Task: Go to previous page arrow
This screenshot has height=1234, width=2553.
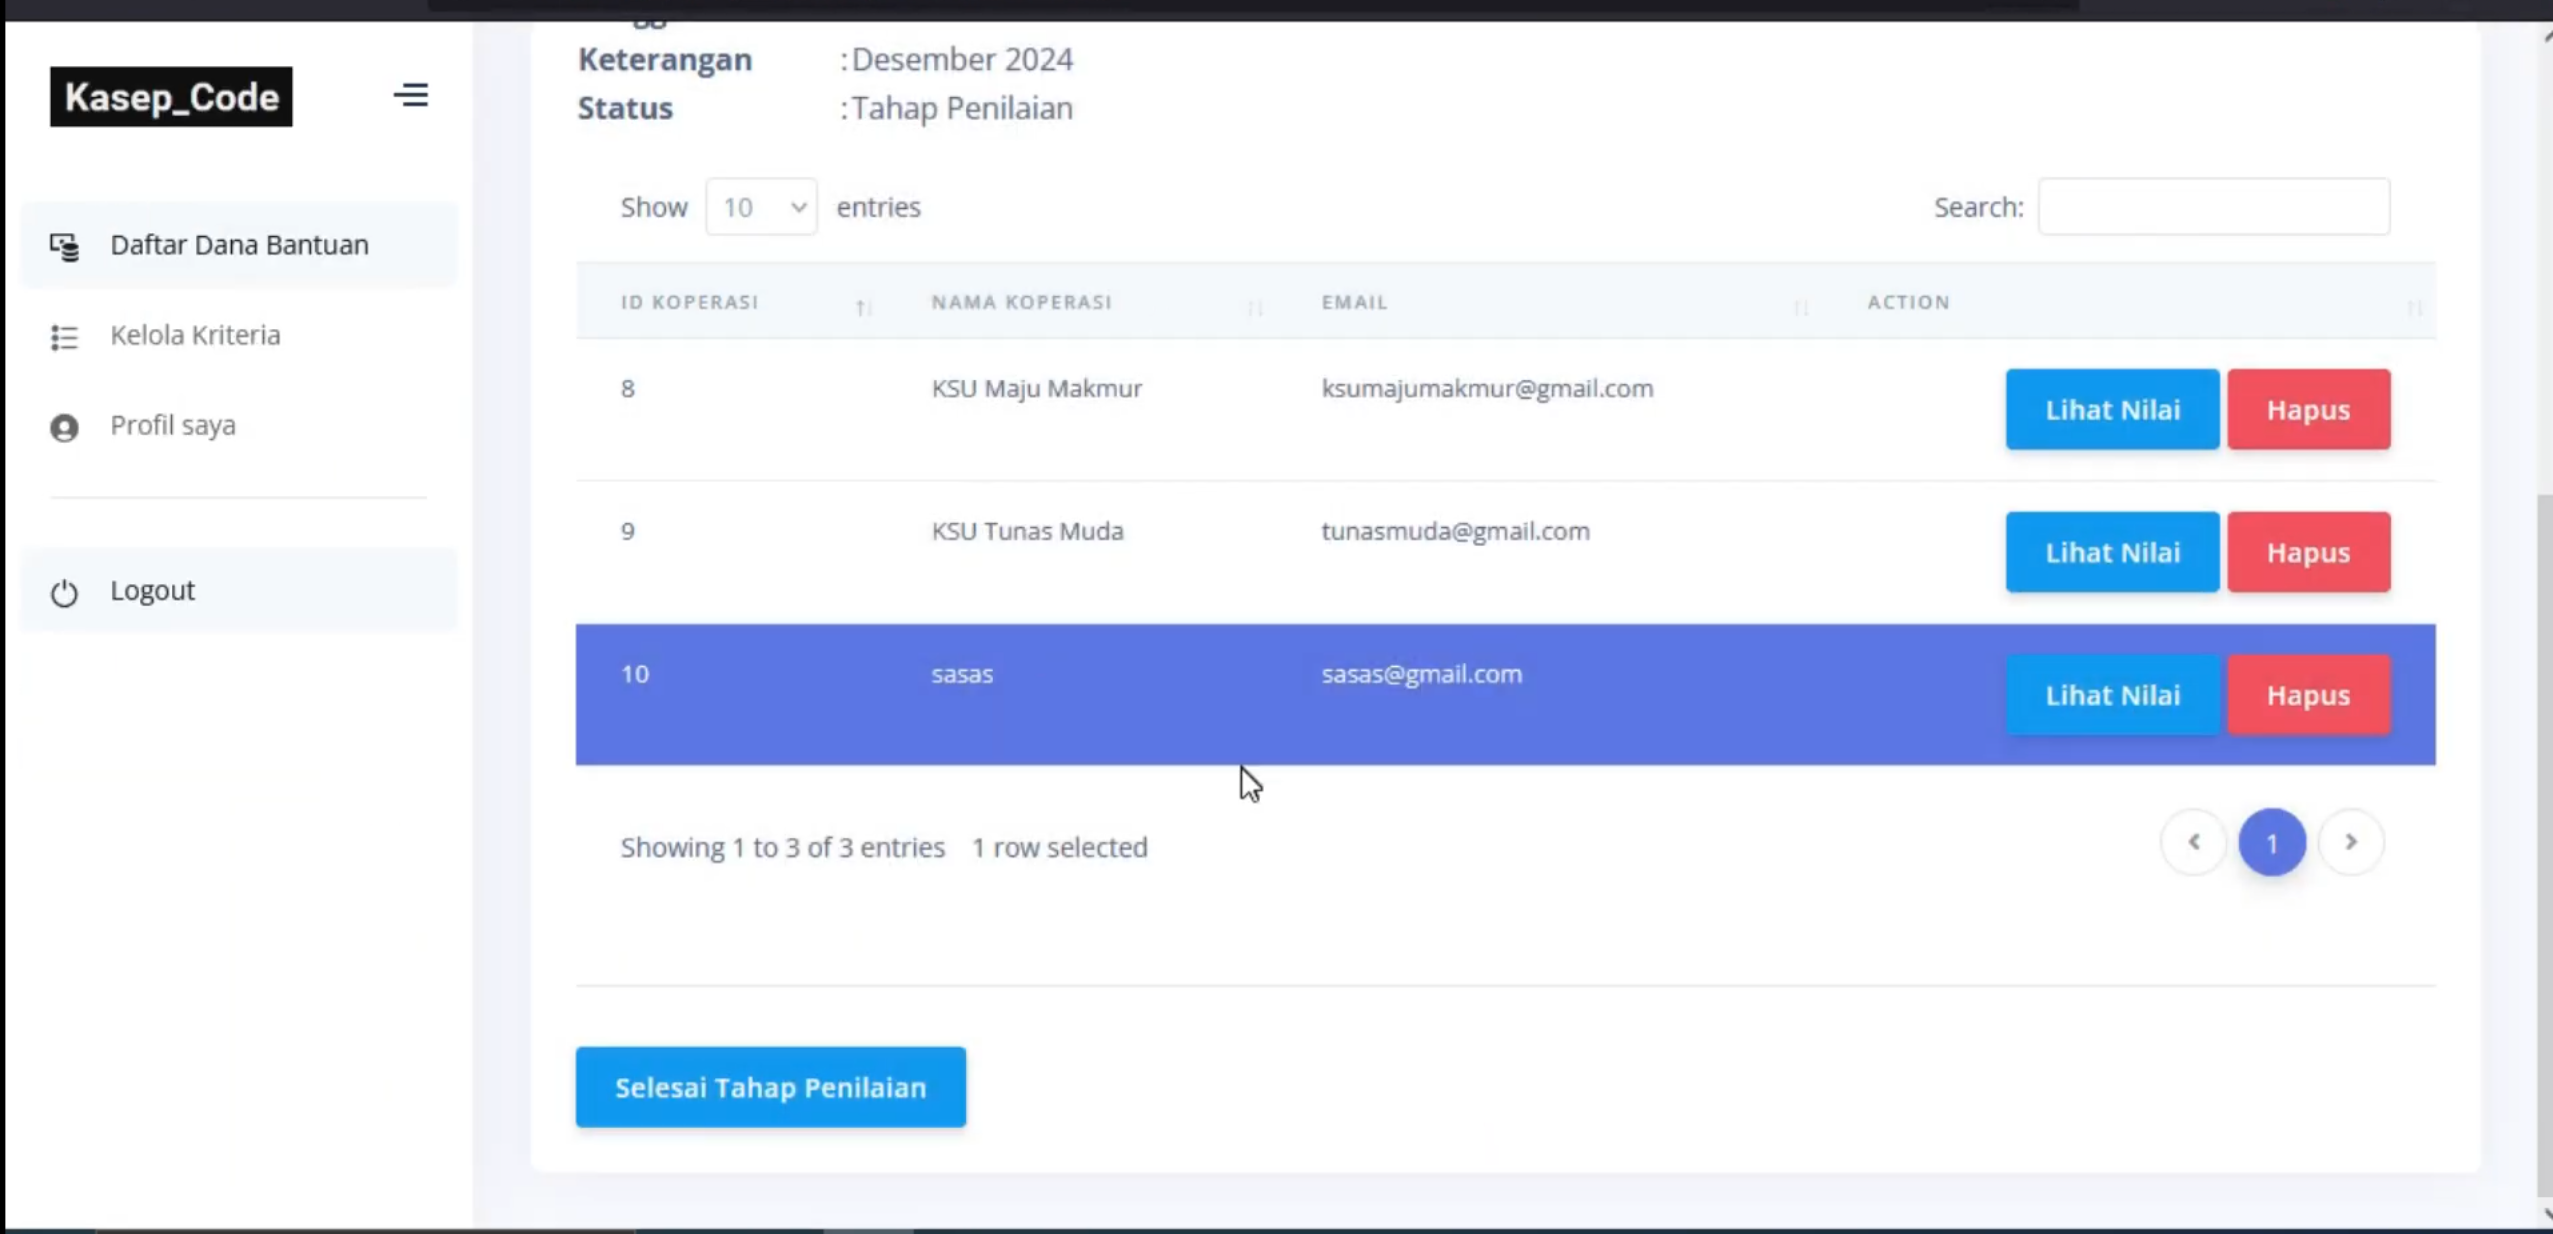Action: (2193, 842)
